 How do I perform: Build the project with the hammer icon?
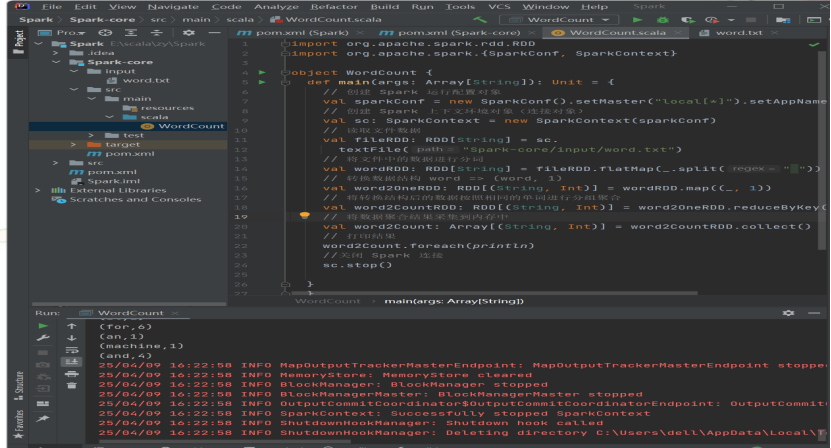click(x=480, y=20)
